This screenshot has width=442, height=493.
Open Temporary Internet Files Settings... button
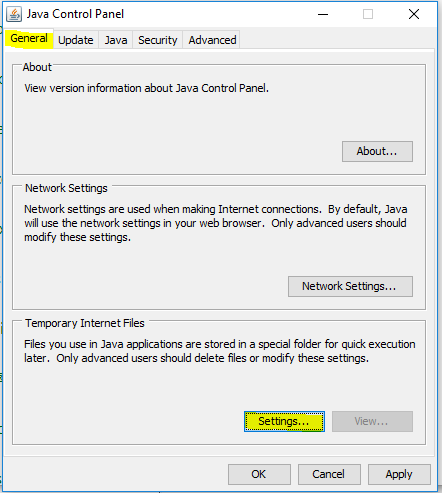(284, 421)
